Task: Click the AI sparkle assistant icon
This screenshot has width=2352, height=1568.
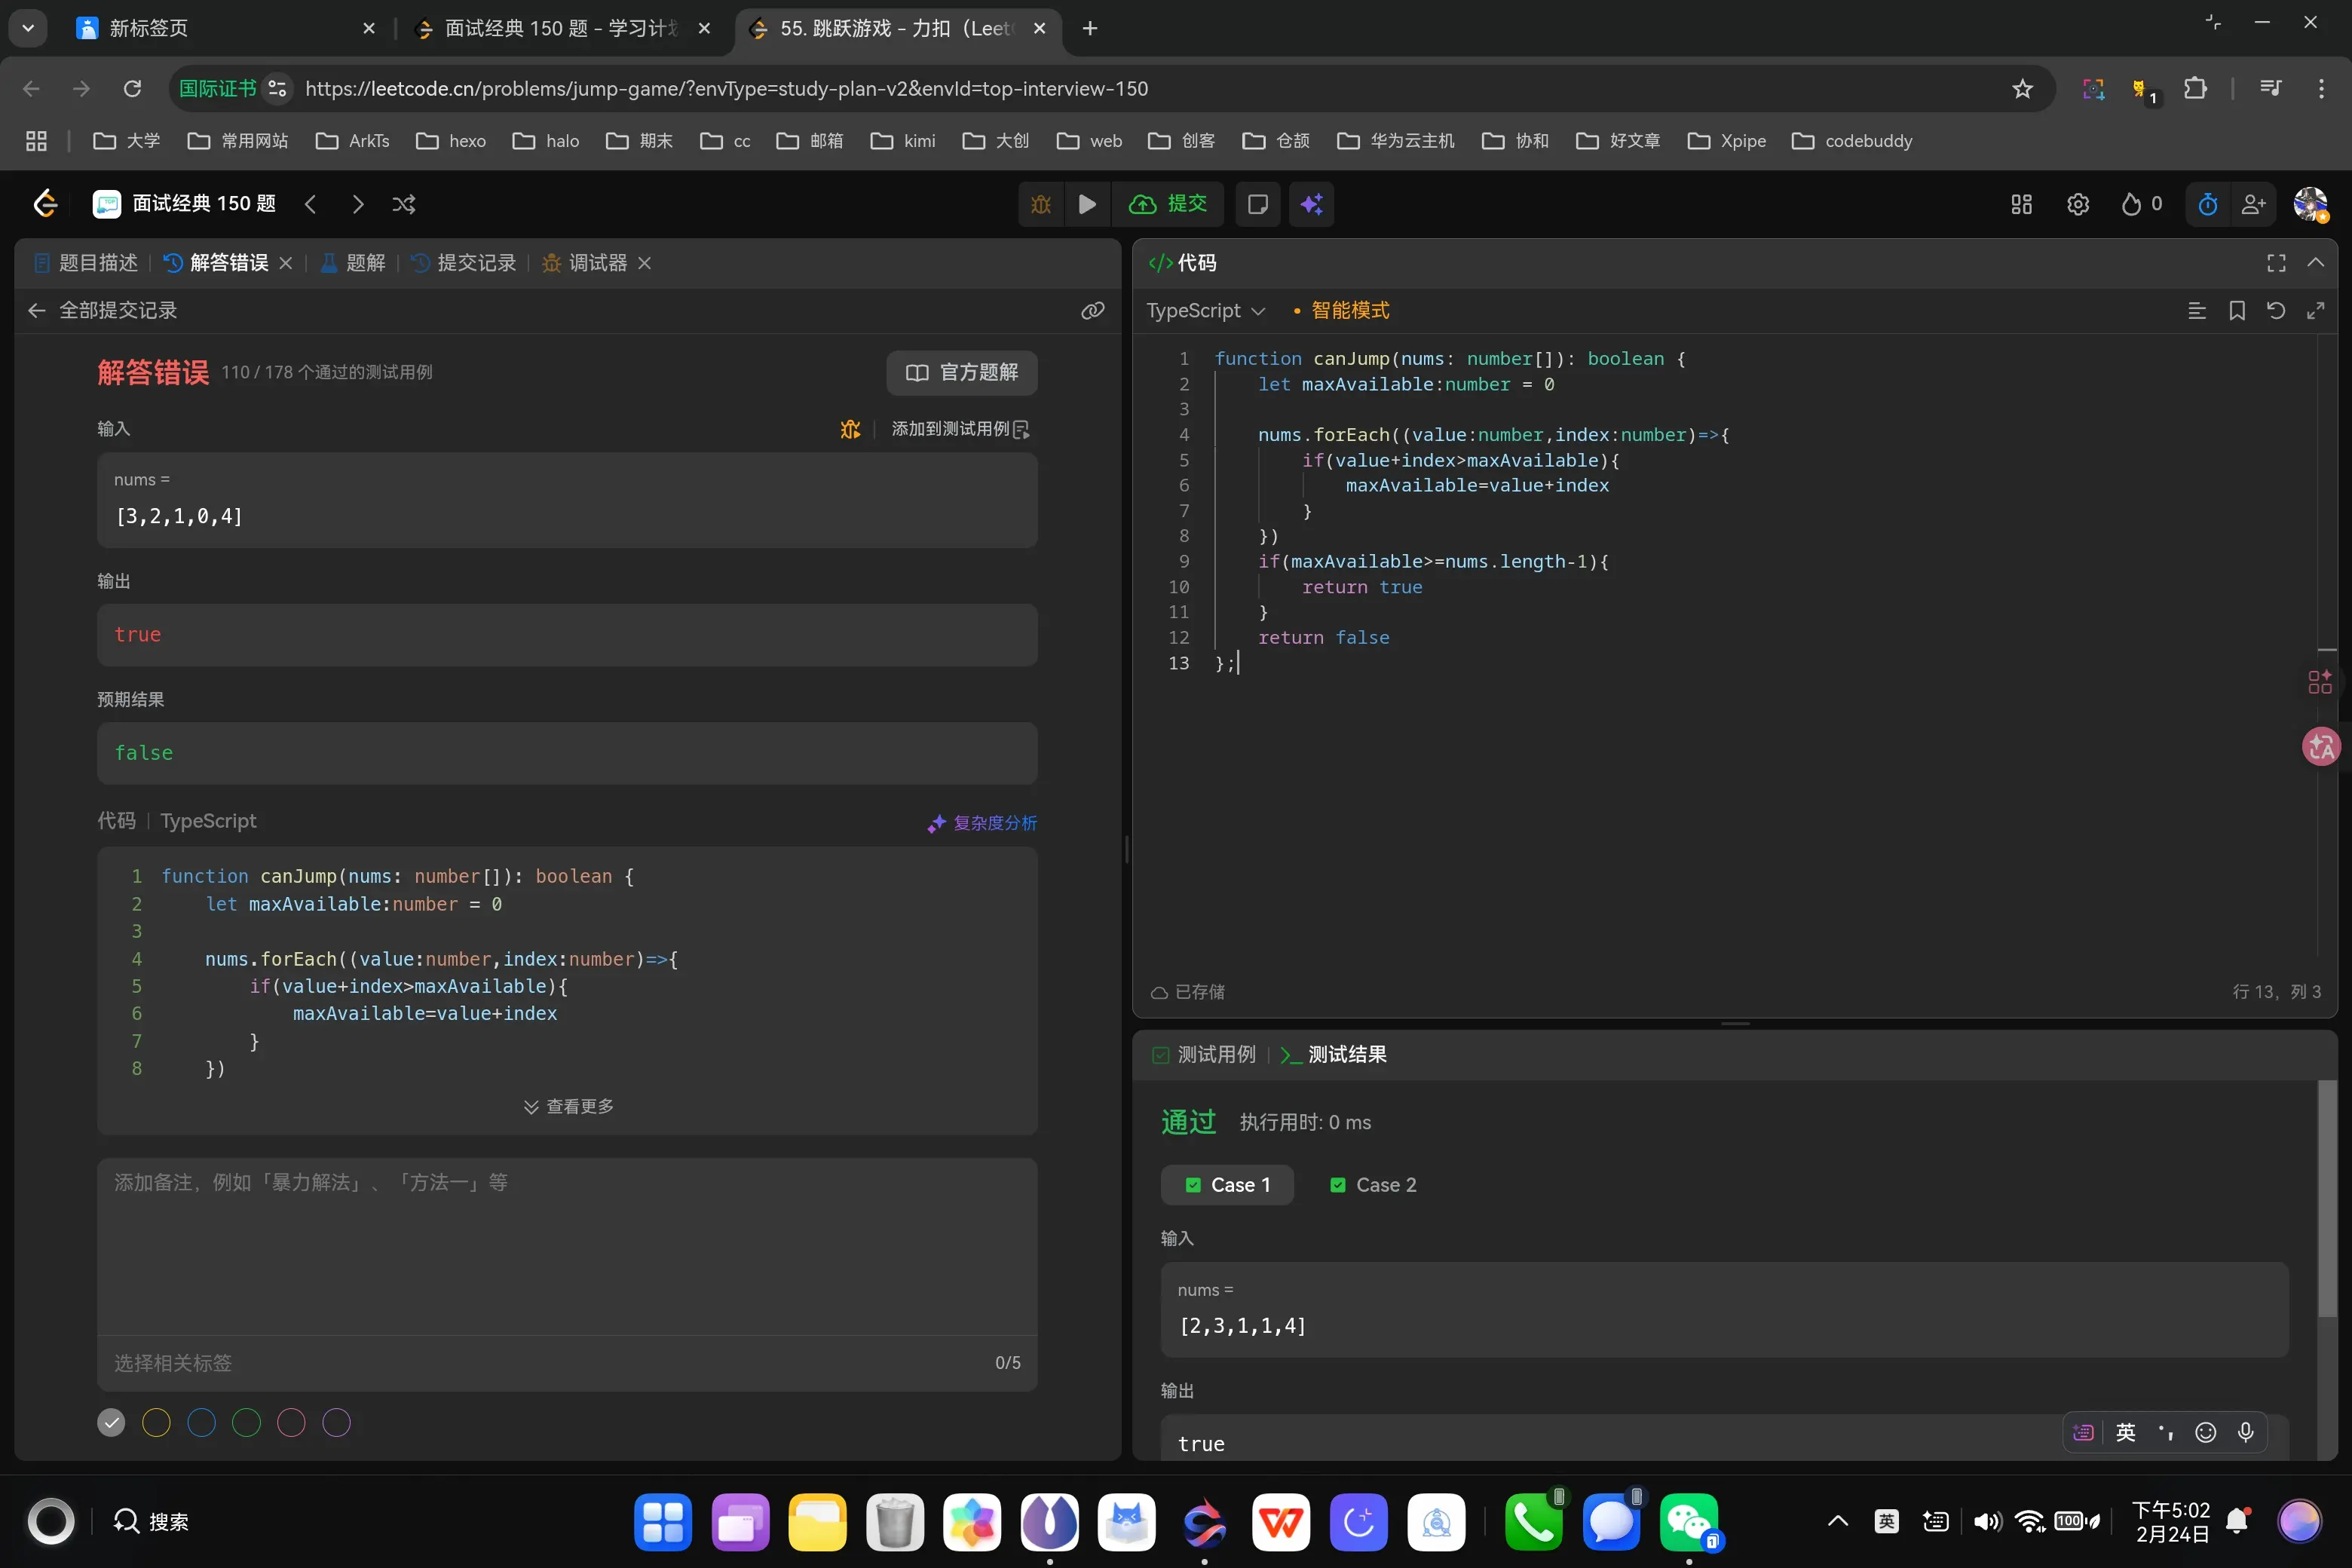Action: [1311, 204]
